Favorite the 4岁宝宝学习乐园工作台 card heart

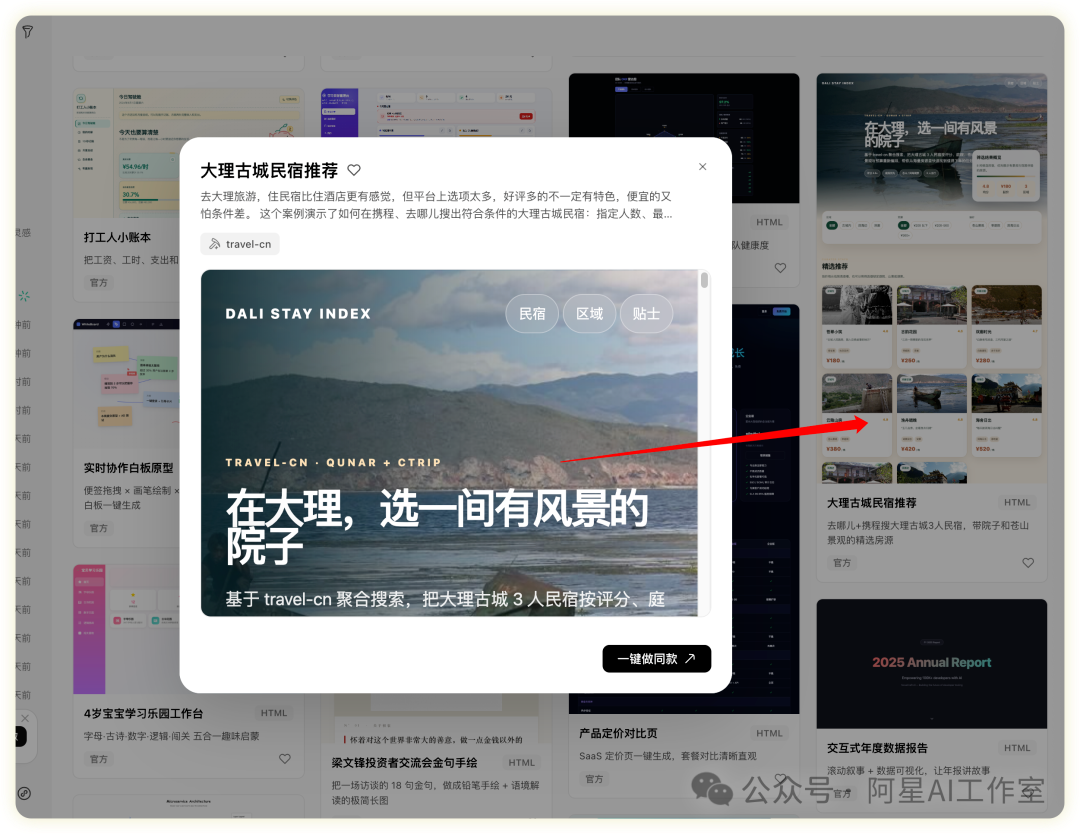click(284, 759)
